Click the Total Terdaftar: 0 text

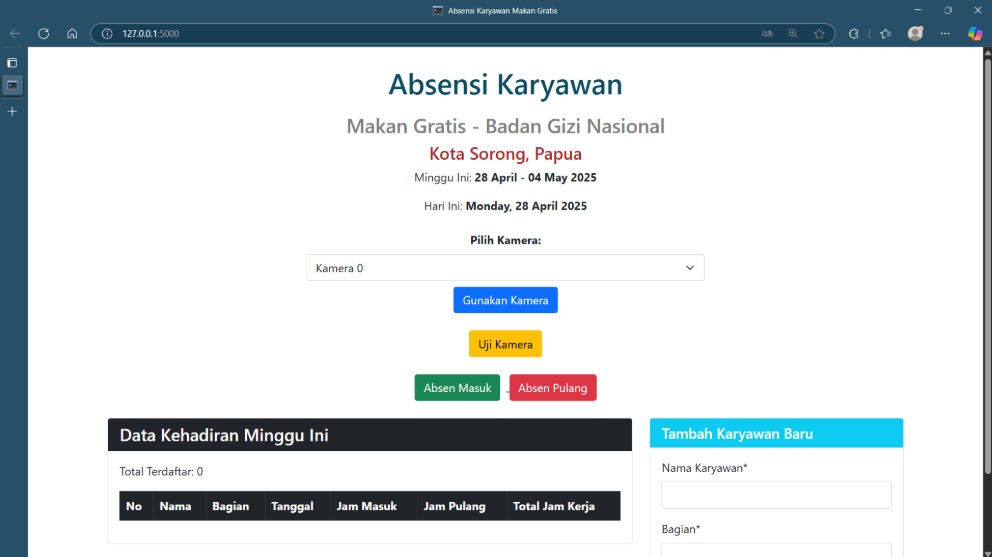(161, 472)
